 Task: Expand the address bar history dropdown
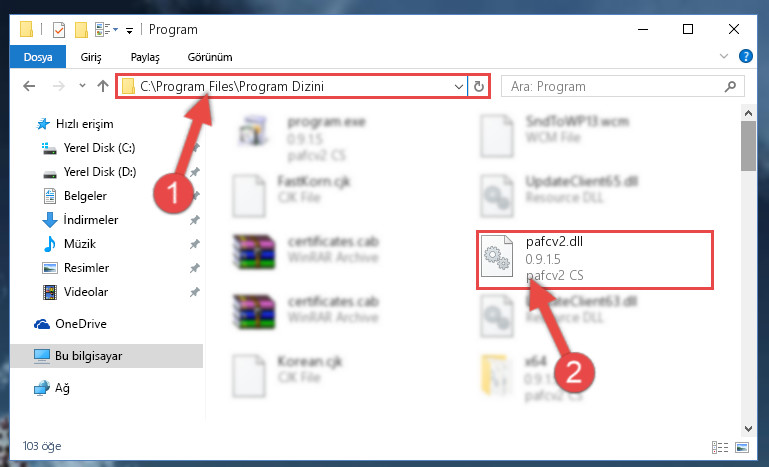[x=459, y=87]
